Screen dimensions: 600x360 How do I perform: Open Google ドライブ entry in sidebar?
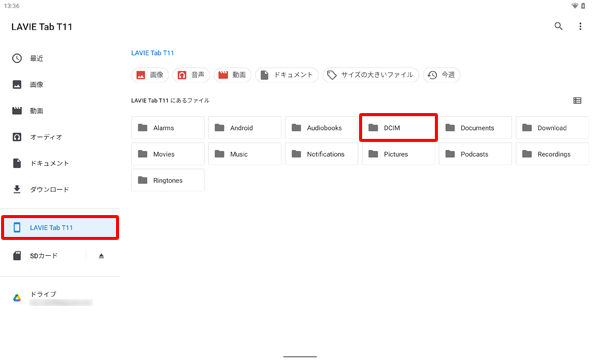60,298
